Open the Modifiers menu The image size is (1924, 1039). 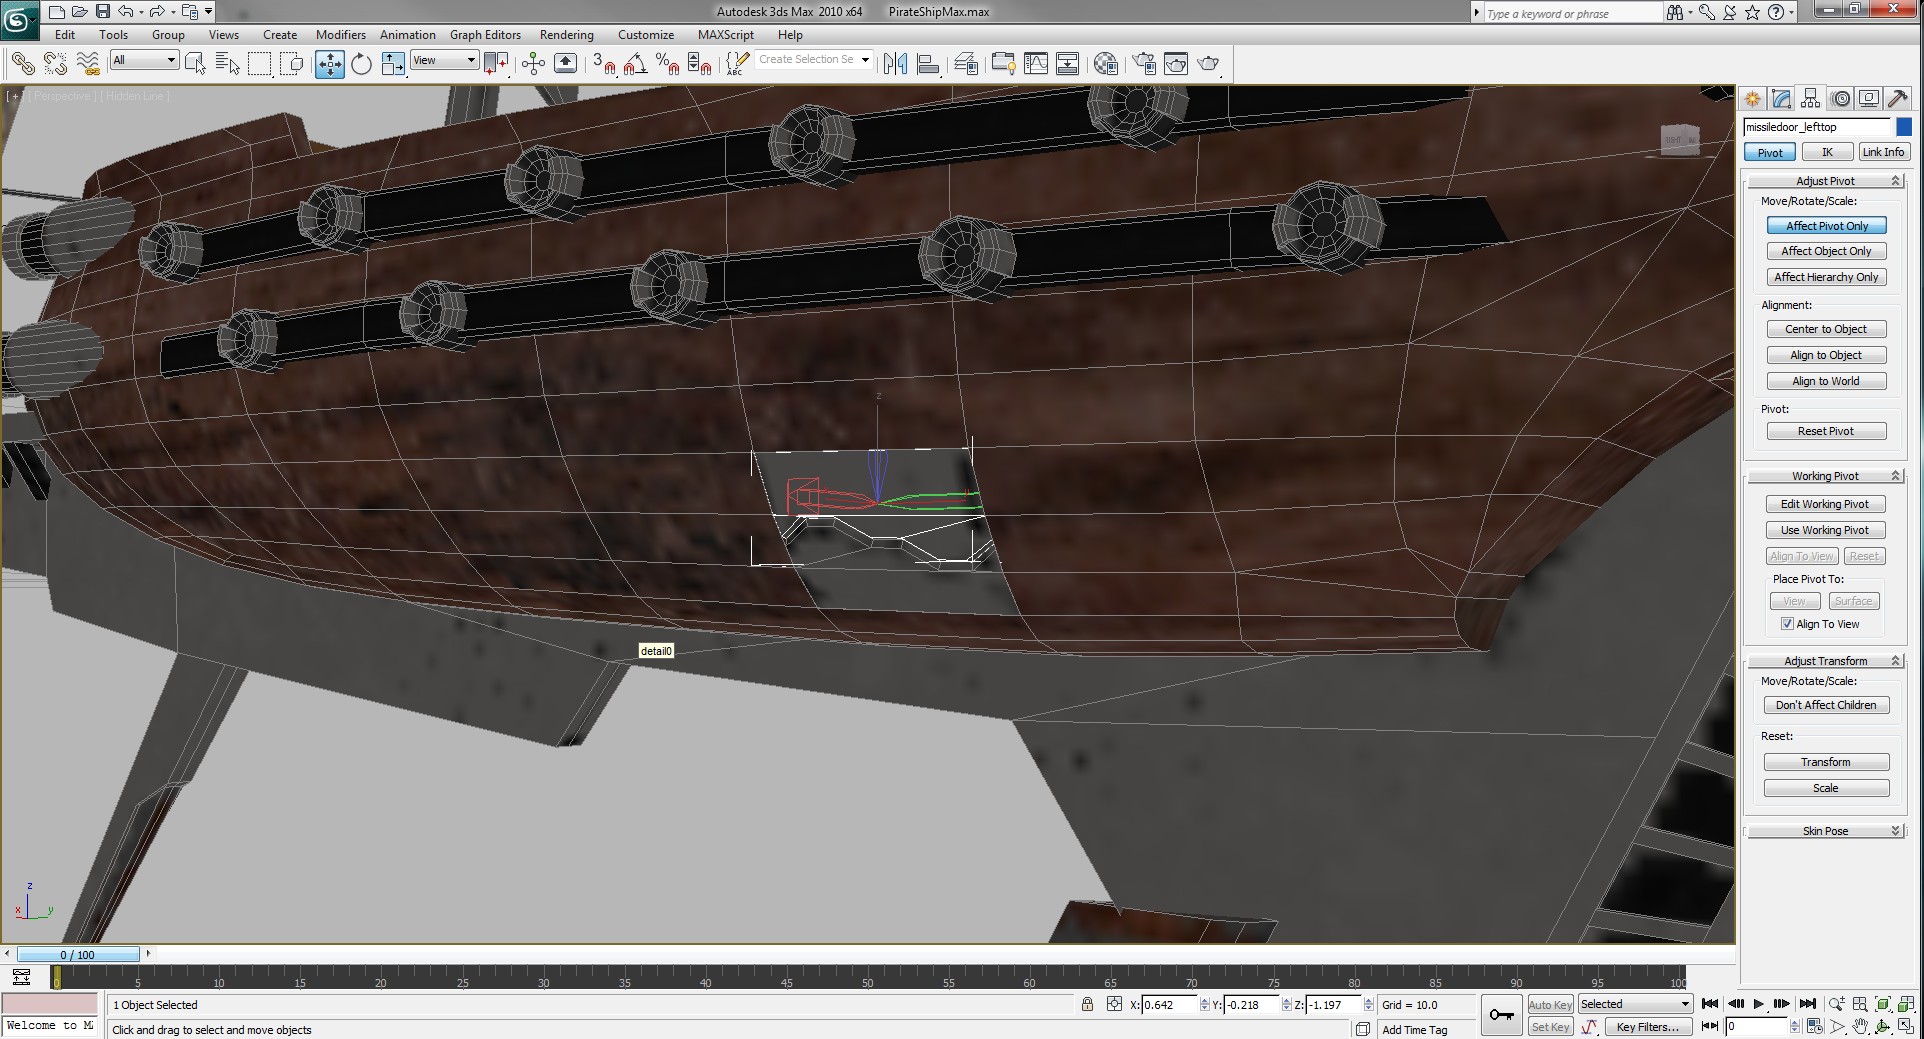pyautogui.click(x=341, y=34)
